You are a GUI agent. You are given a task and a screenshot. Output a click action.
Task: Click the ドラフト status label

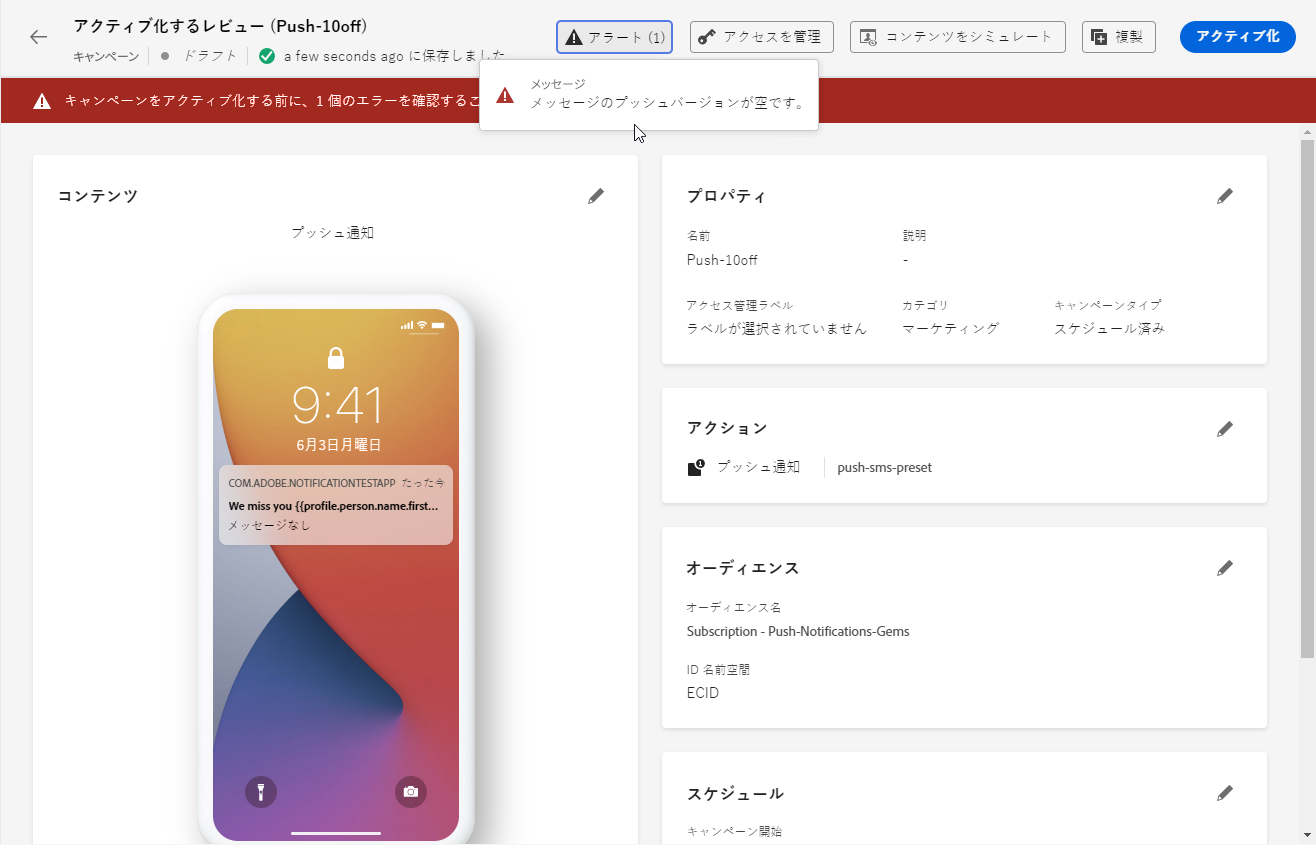point(210,56)
